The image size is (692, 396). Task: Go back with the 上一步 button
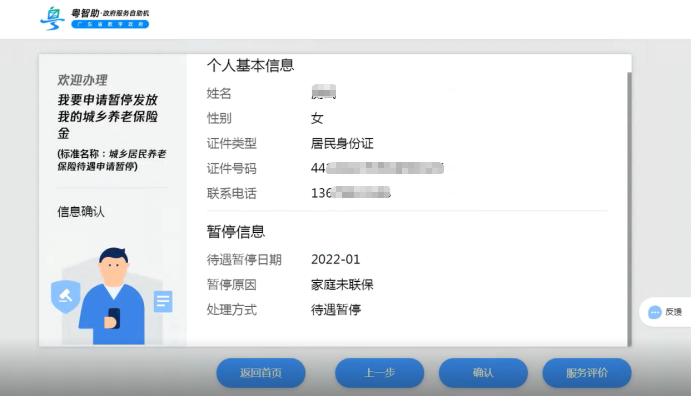click(380, 373)
